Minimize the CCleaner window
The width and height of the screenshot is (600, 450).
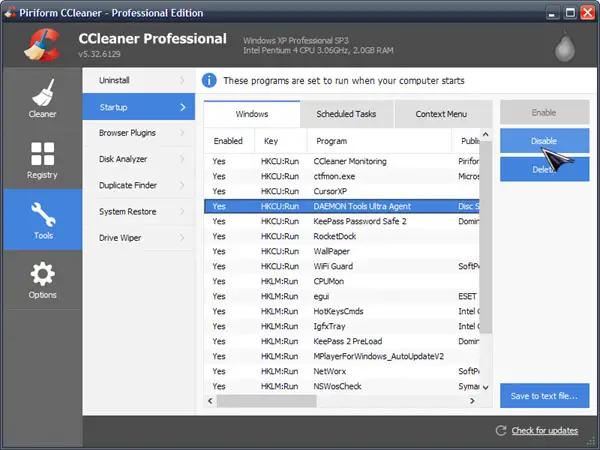point(551,13)
